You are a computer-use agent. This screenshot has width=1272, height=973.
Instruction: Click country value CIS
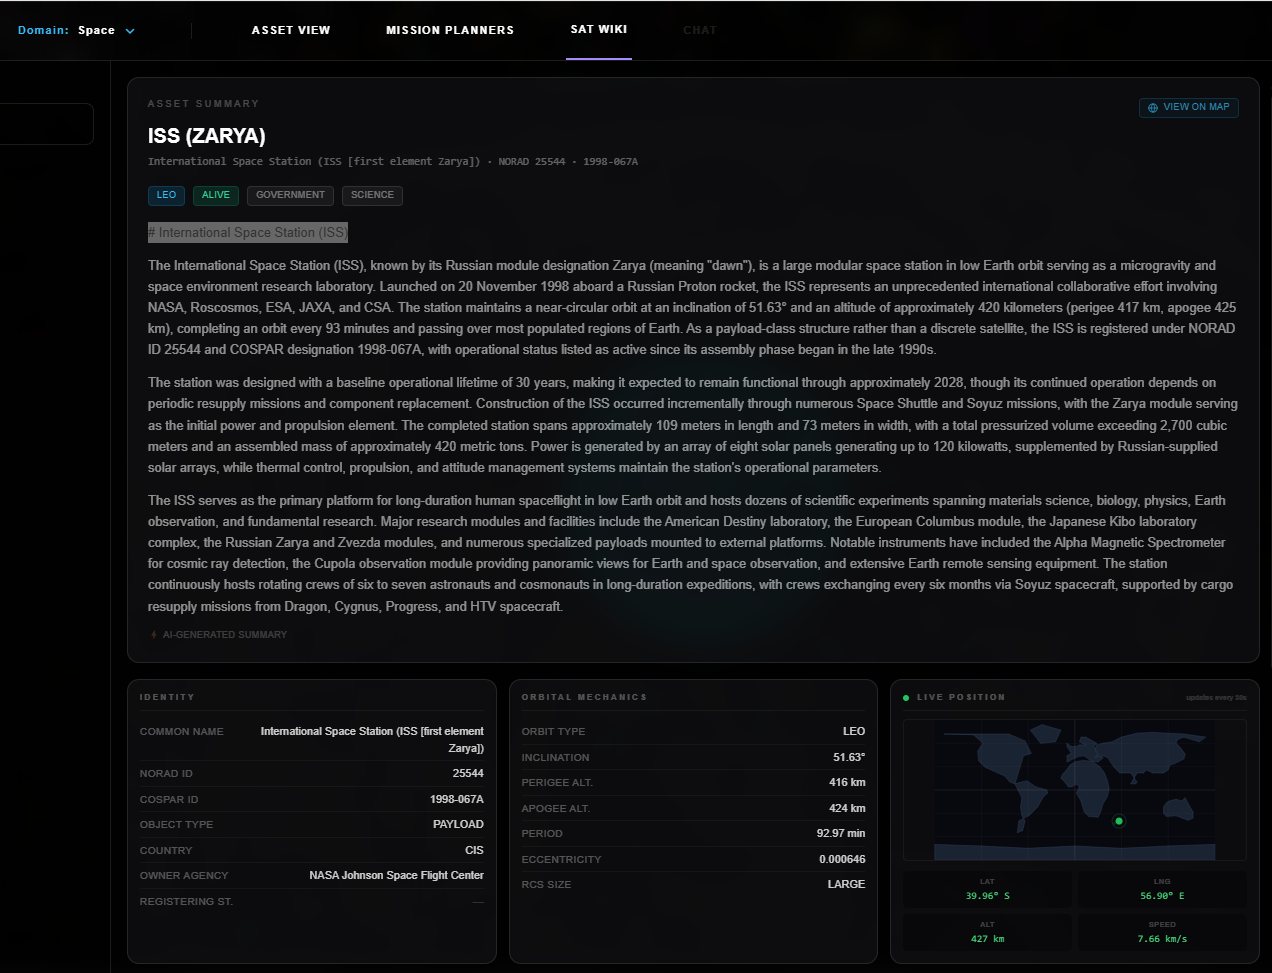474,850
